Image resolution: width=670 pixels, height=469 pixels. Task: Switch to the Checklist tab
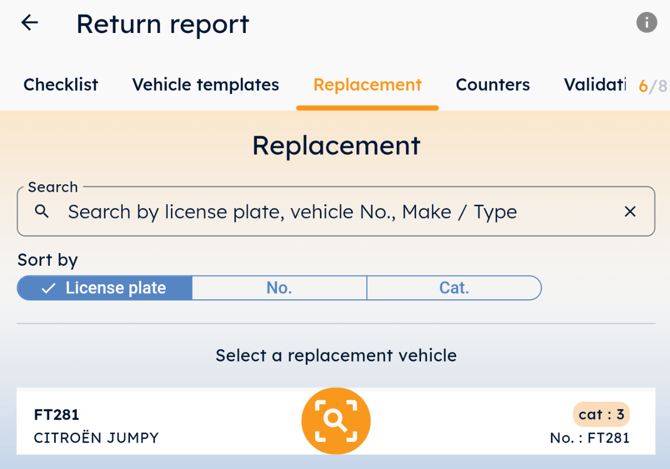(61, 85)
